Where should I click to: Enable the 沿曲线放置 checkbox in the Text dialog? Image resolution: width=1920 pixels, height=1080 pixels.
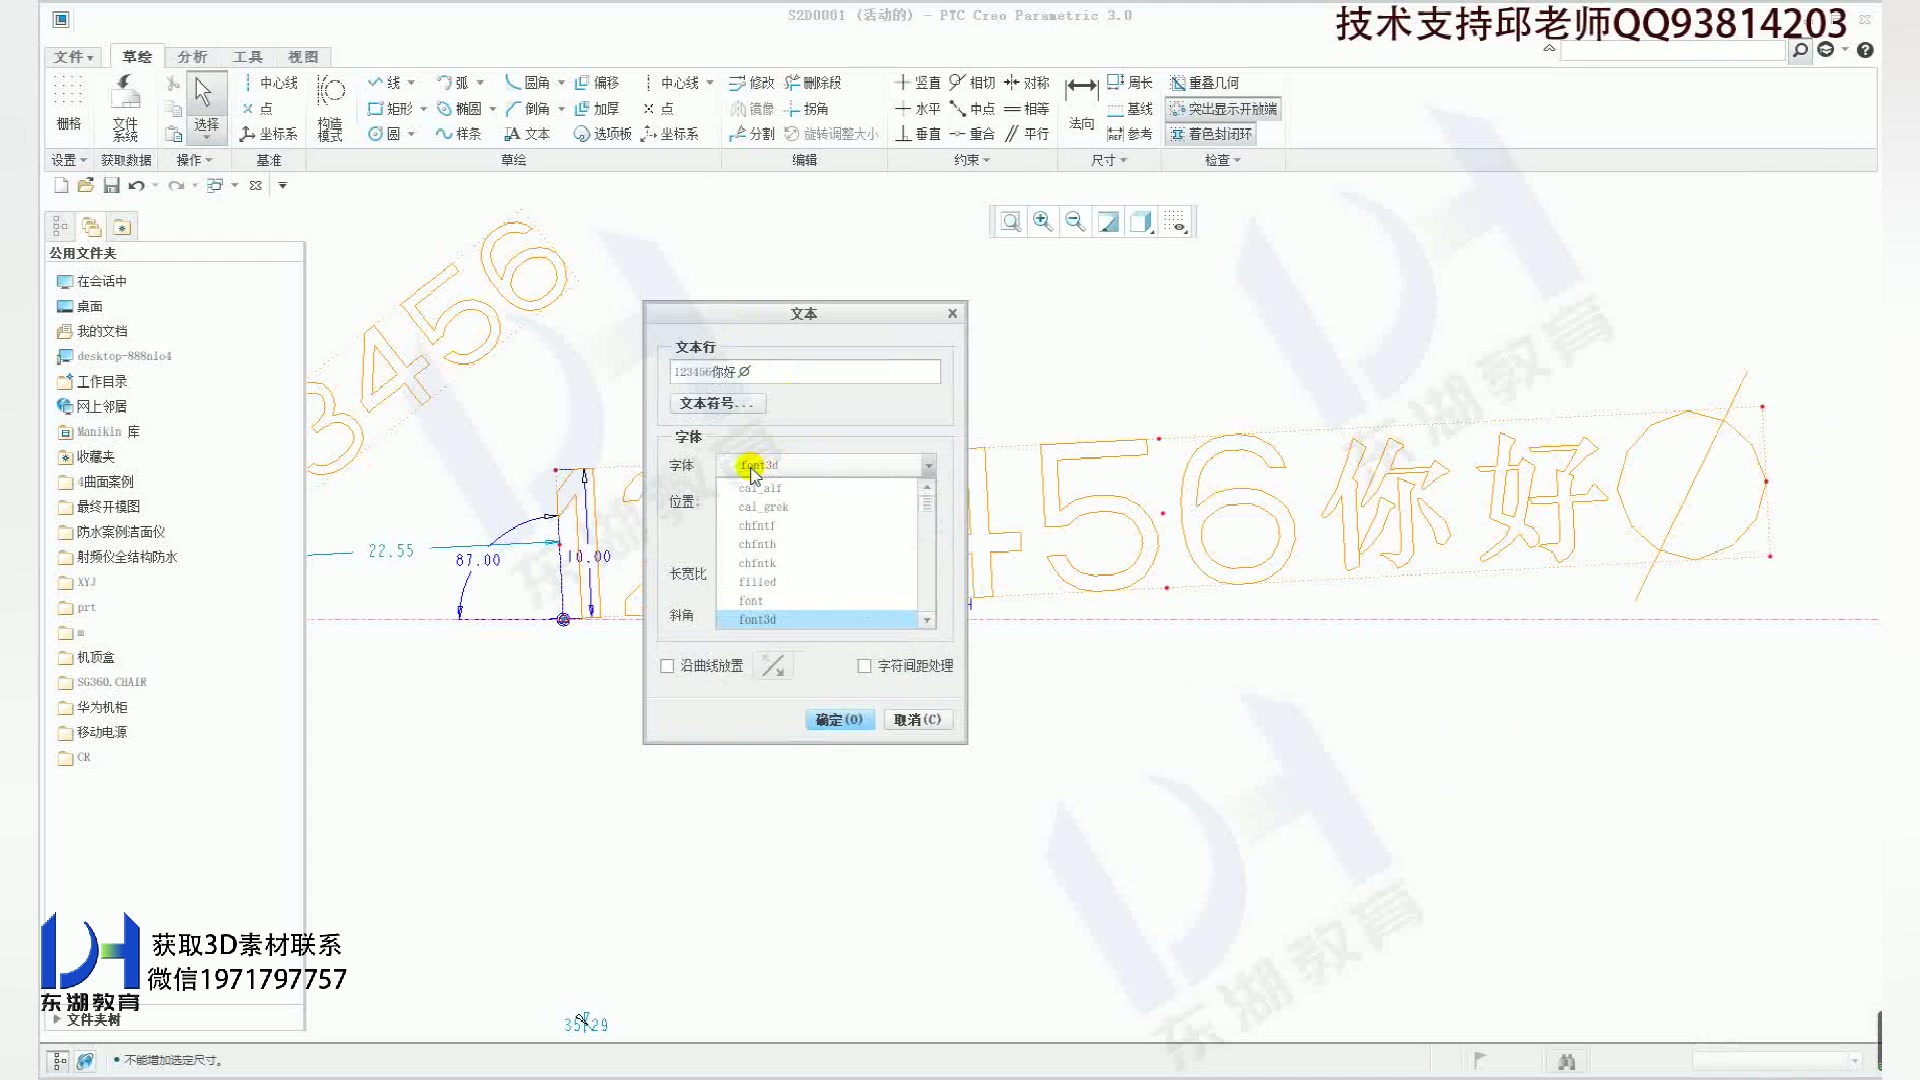point(667,666)
